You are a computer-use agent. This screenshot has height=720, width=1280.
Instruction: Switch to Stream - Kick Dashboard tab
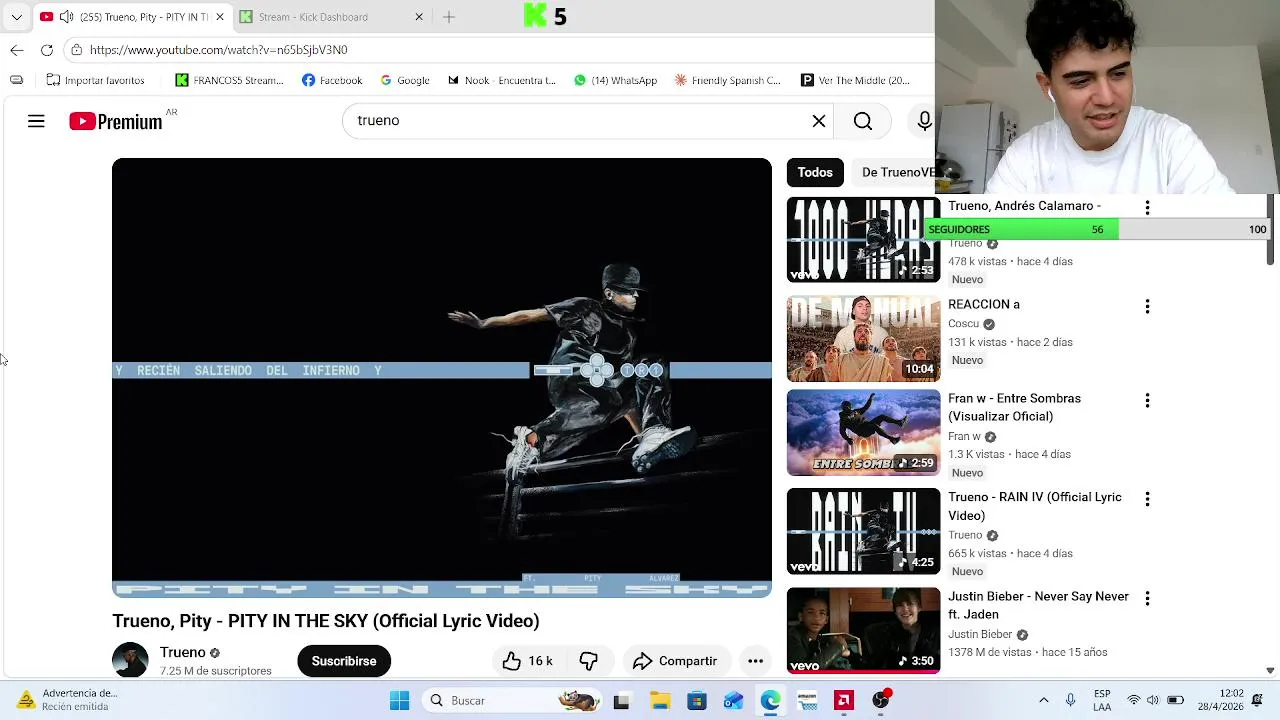coord(313,17)
